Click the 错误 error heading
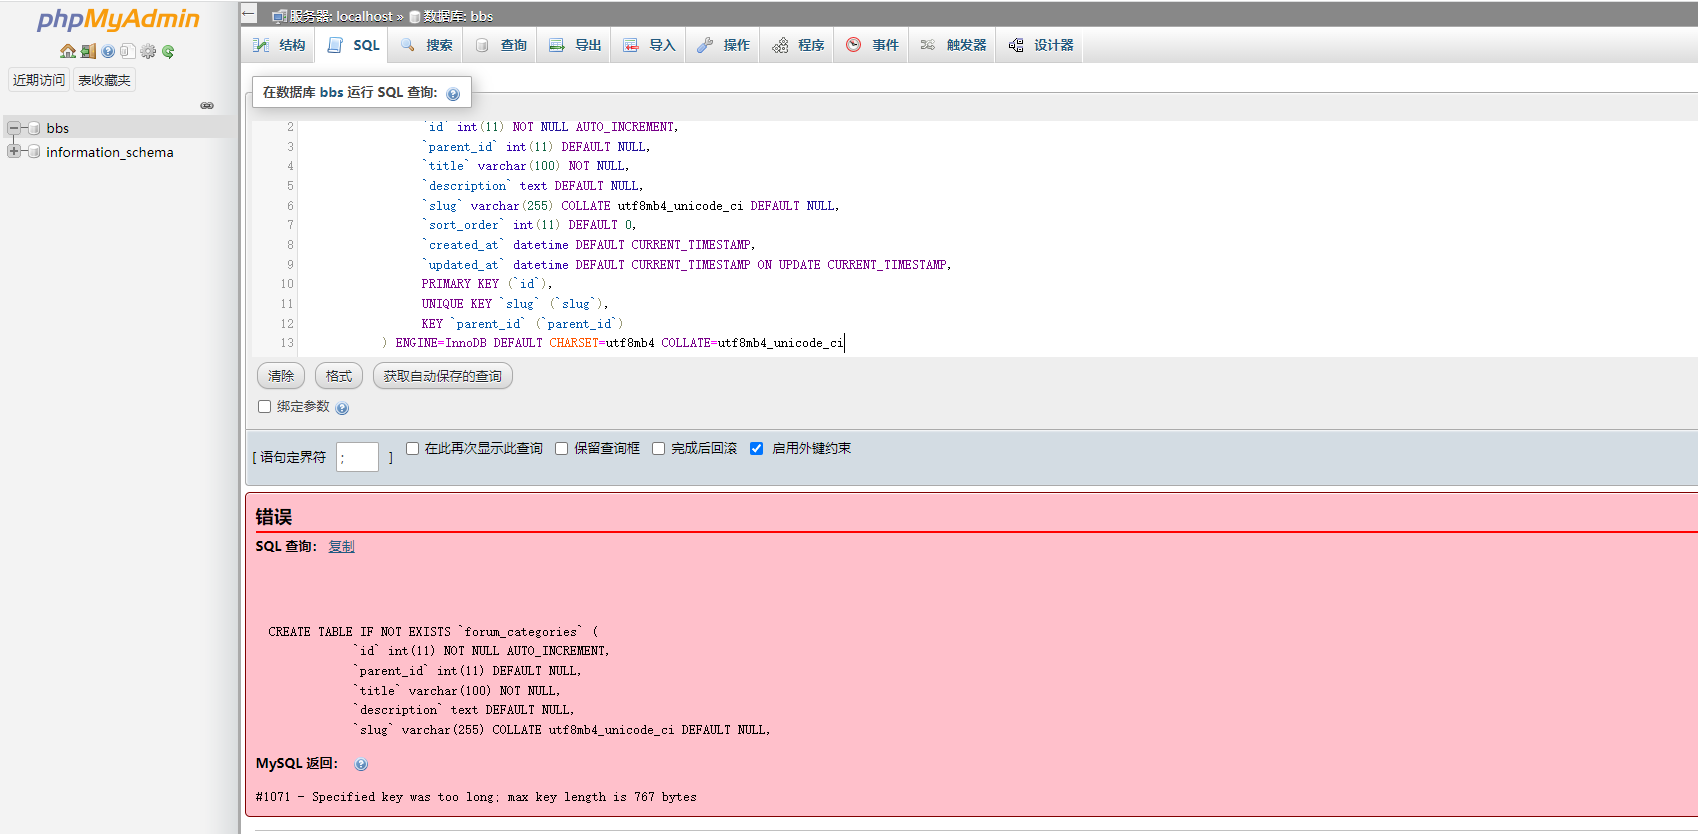This screenshot has height=834, width=1698. 273,517
